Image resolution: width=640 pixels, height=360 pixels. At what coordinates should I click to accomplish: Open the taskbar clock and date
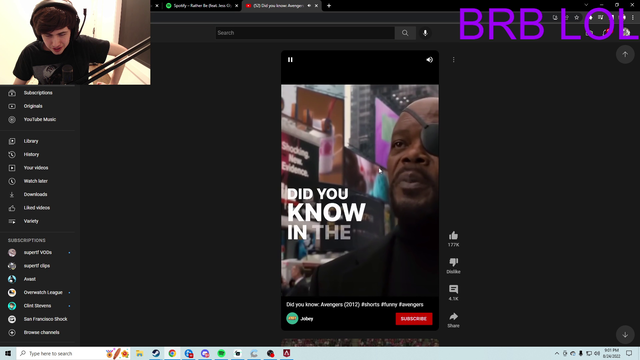[611, 353]
